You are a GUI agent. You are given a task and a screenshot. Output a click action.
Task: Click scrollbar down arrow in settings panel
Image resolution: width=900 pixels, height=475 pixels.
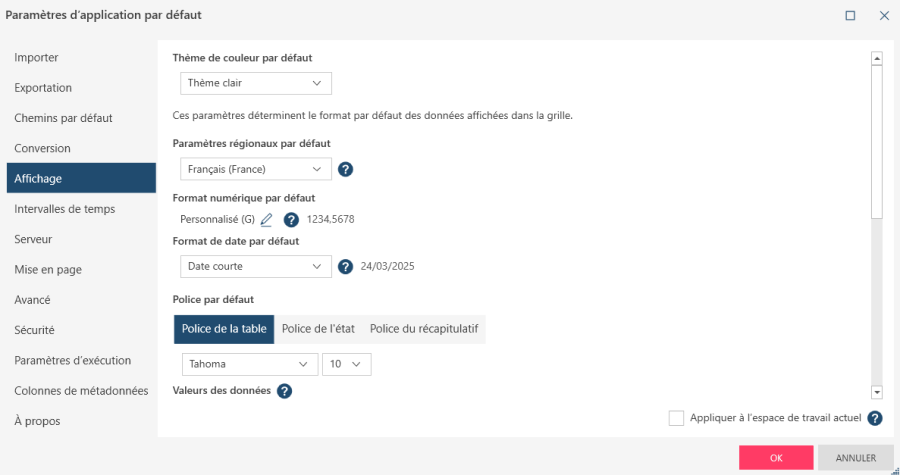(x=877, y=393)
